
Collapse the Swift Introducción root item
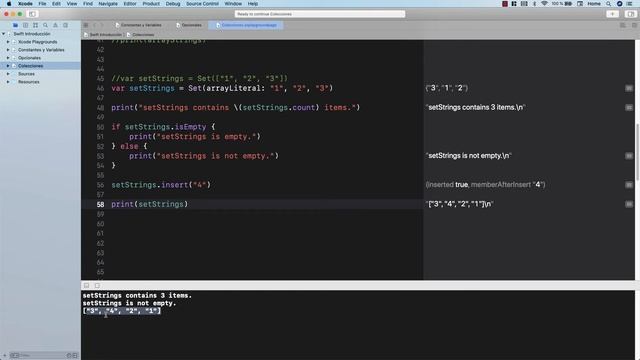pos(4,34)
